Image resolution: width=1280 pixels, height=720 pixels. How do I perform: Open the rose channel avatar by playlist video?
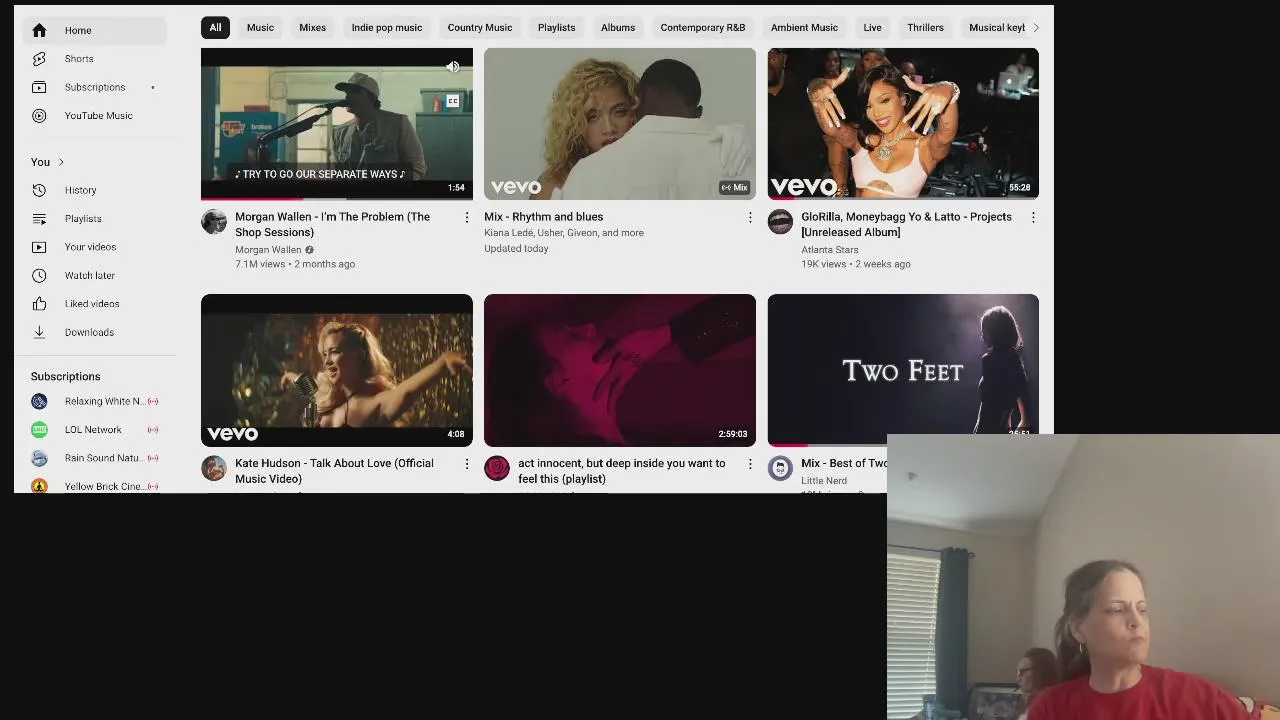point(497,468)
